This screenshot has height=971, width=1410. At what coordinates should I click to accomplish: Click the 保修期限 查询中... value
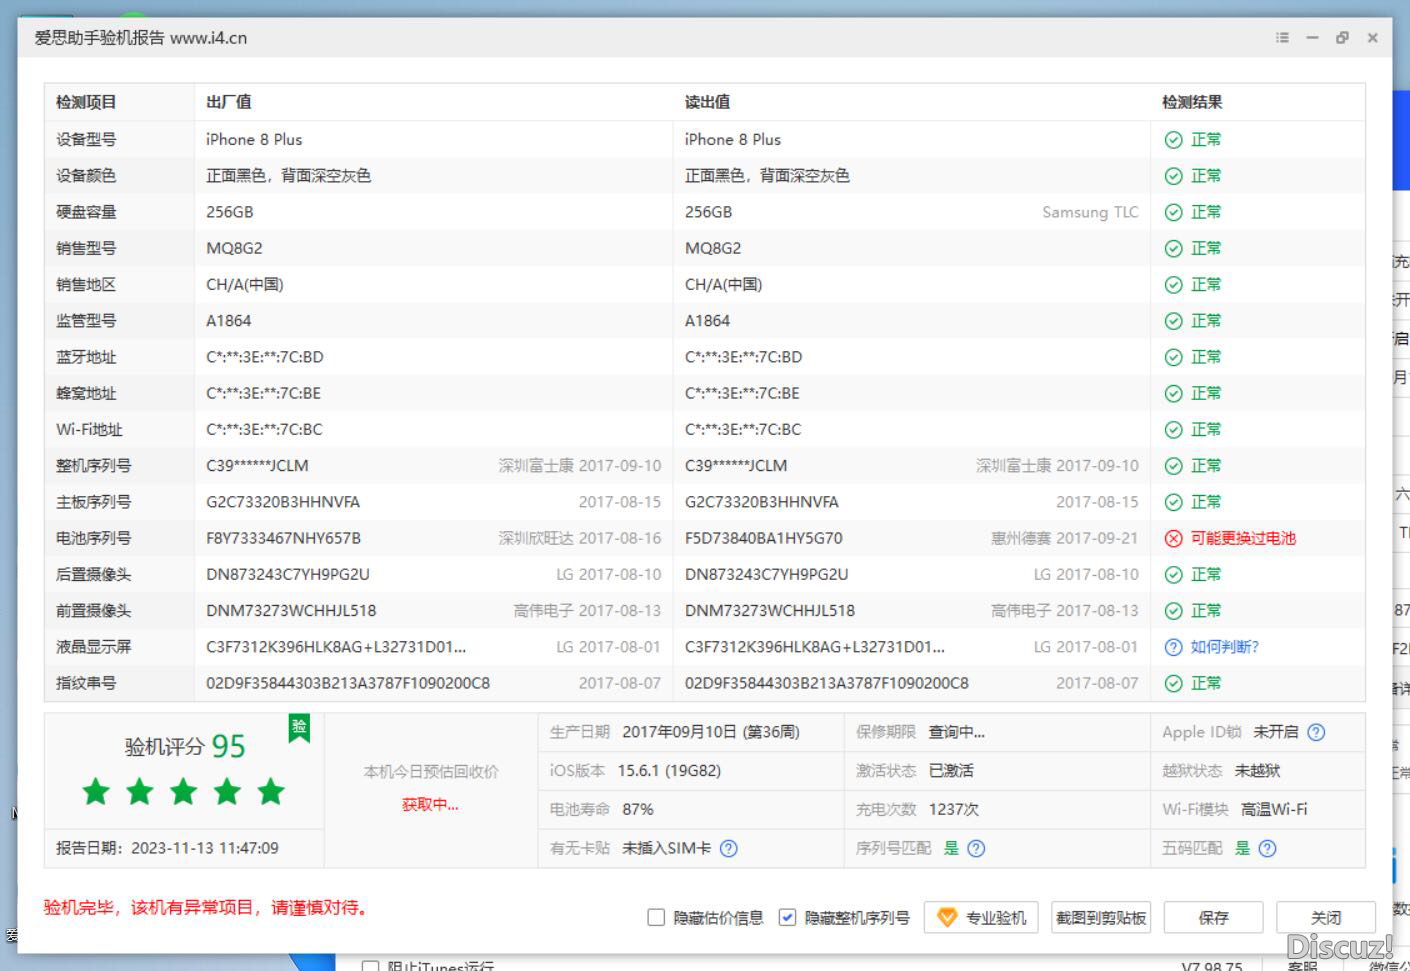click(957, 732)
